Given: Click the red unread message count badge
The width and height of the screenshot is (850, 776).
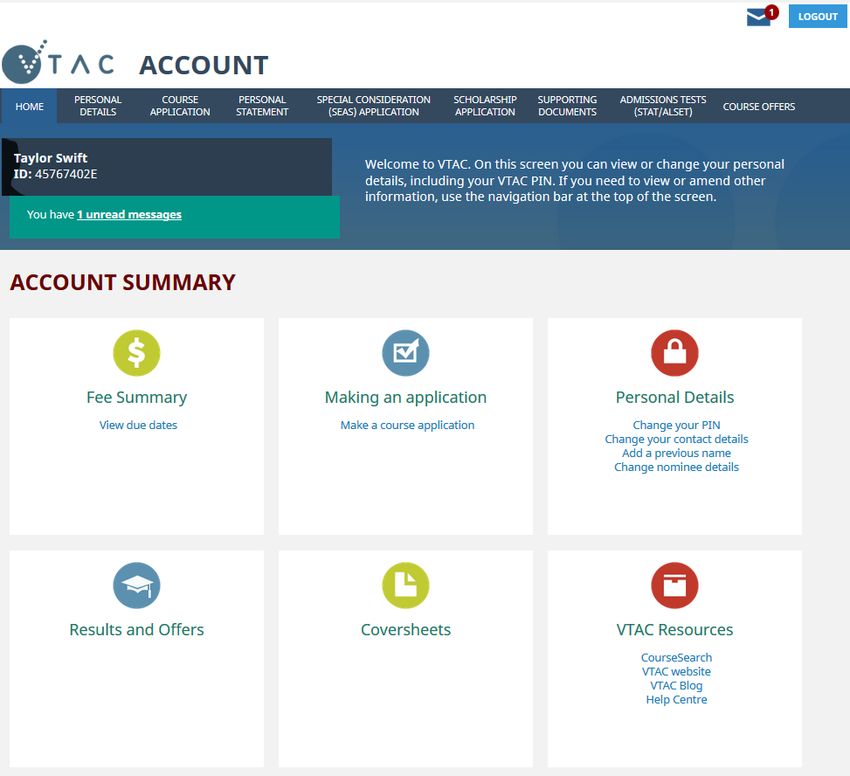Looking at the screenshot, I should (x=771, y=12).
